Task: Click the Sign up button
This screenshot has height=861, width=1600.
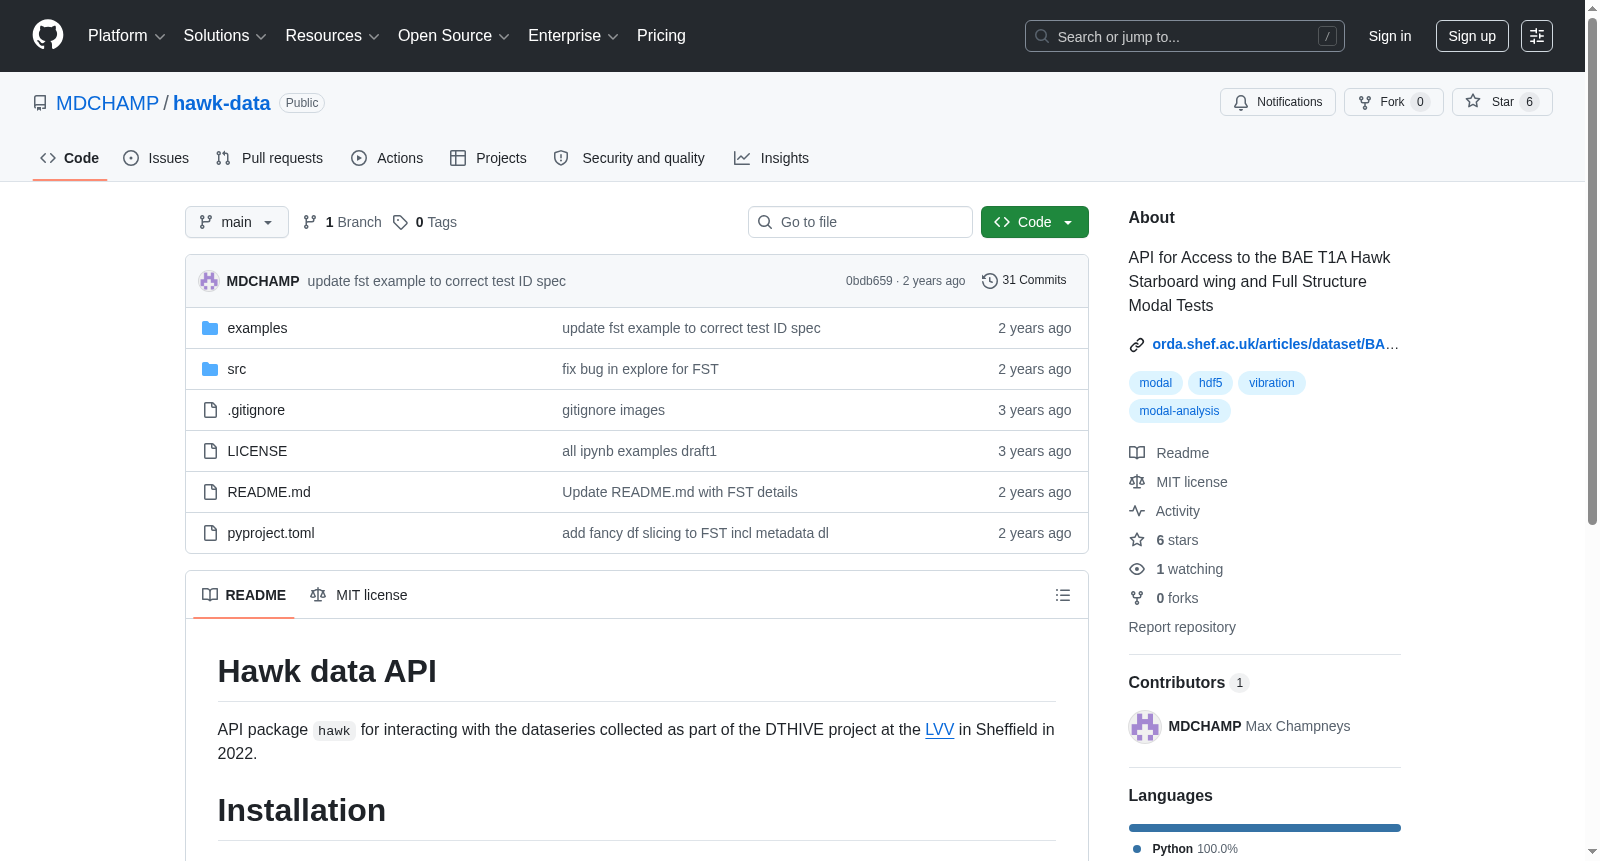Action: 1472,36
